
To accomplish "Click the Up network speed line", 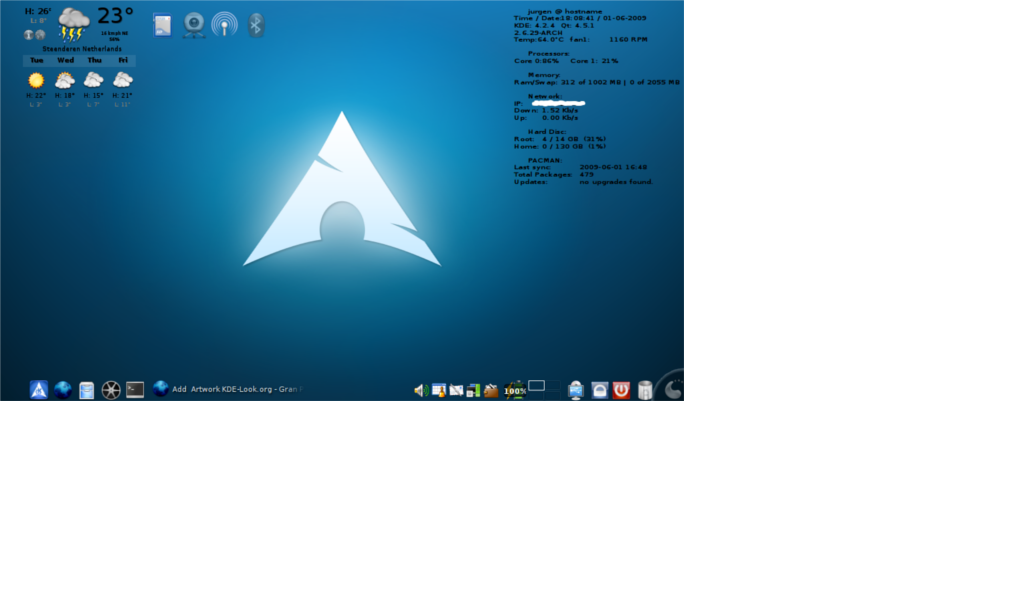I will pos(546,118).
